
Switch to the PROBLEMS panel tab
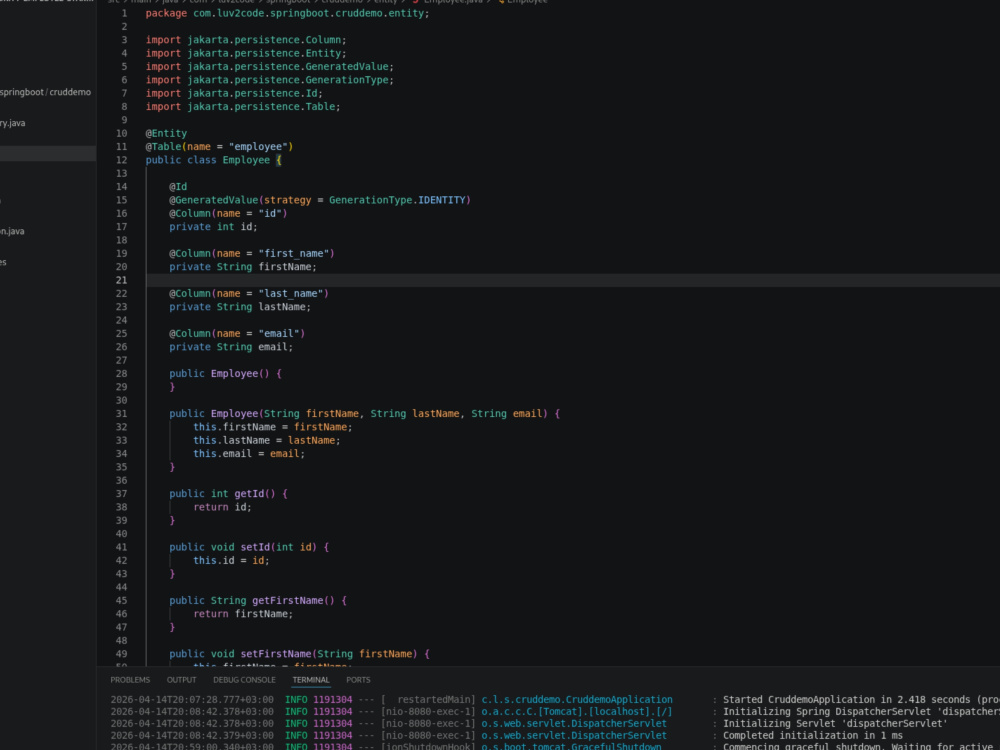130,680
